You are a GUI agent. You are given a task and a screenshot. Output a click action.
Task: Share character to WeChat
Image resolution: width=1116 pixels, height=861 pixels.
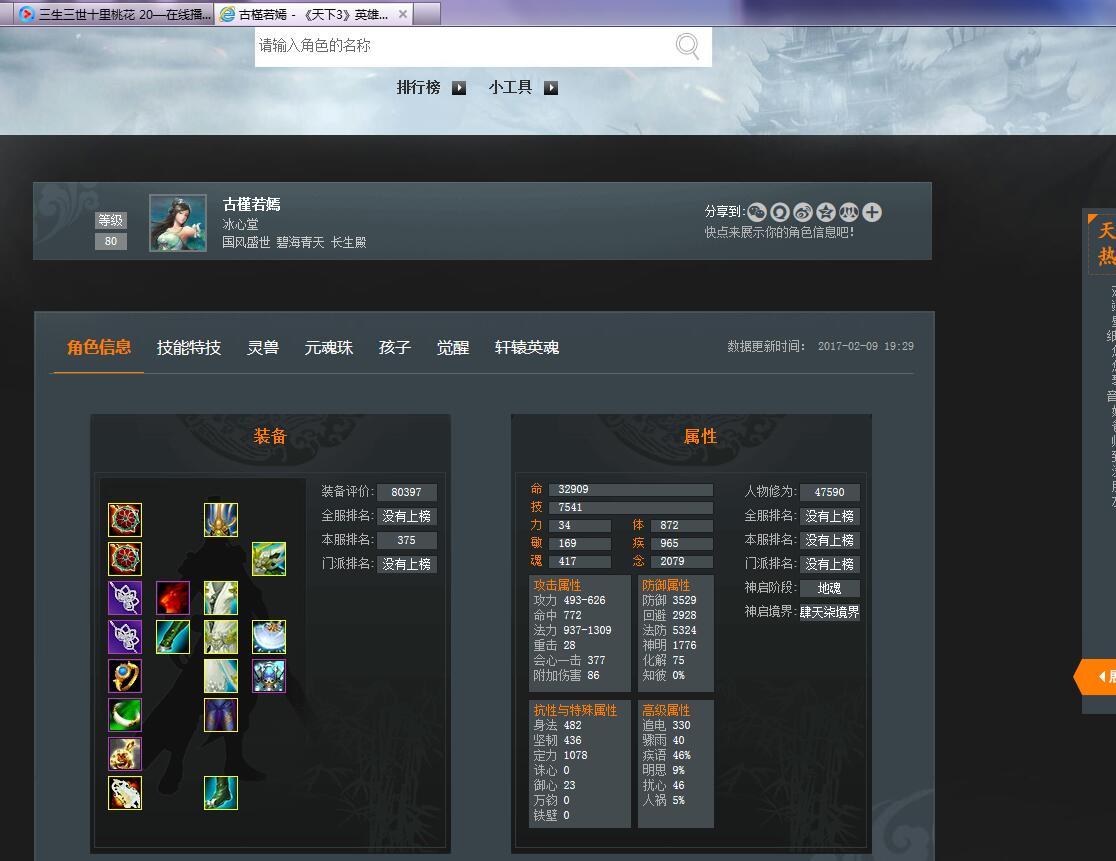click(x=757, y=212)
